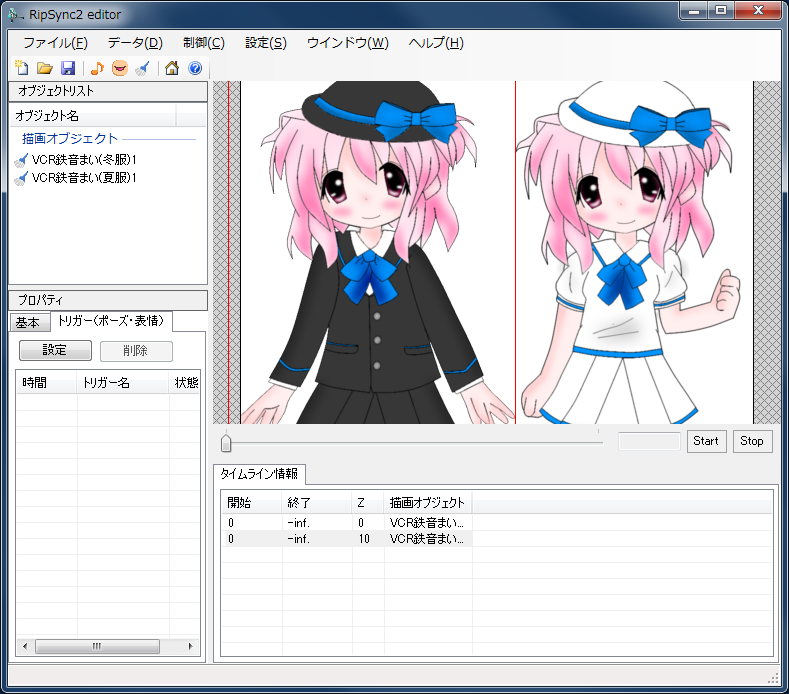
Task: Open the 設定(S) menu
Action: click(x=266, y=43)
